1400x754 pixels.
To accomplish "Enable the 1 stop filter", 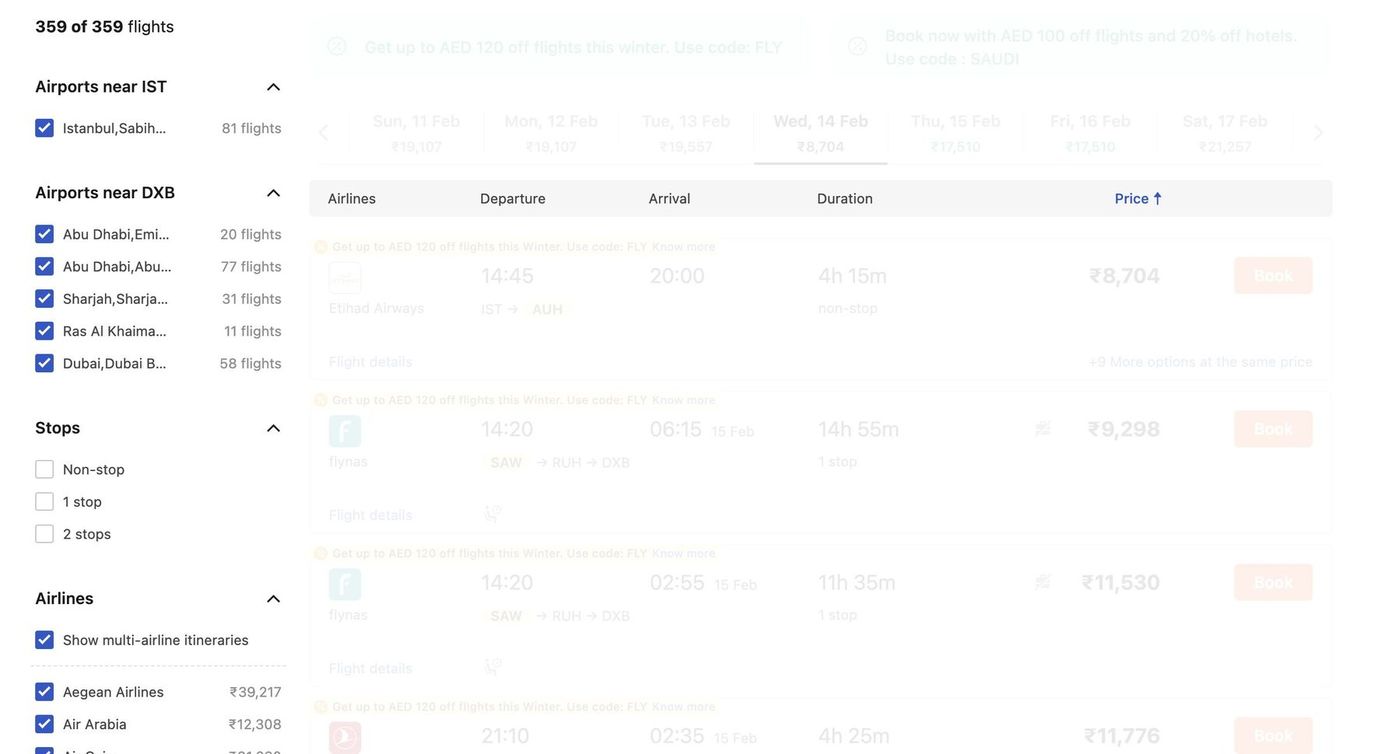I will [x=44, y=502].
